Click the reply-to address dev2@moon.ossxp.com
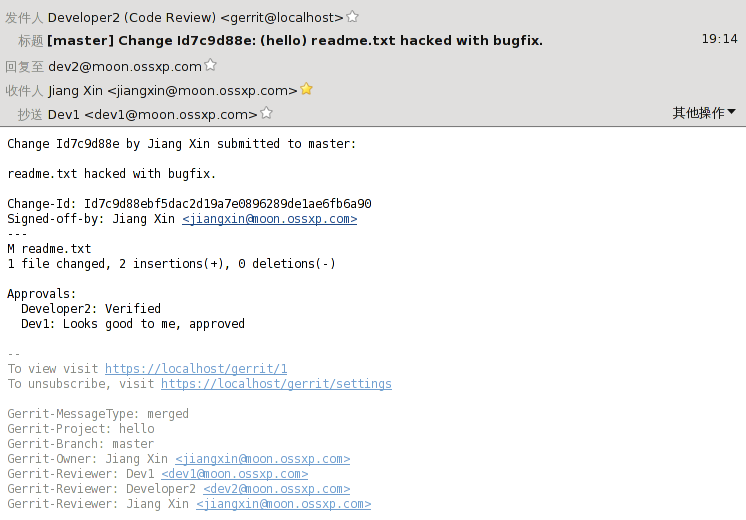 [125, 66]
